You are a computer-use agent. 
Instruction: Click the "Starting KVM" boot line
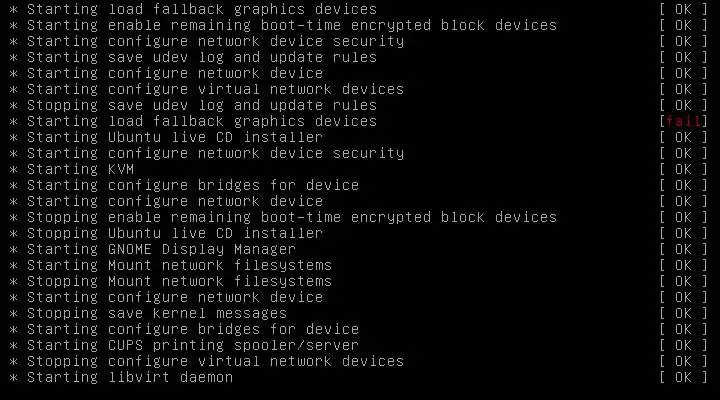coord(80,169)
